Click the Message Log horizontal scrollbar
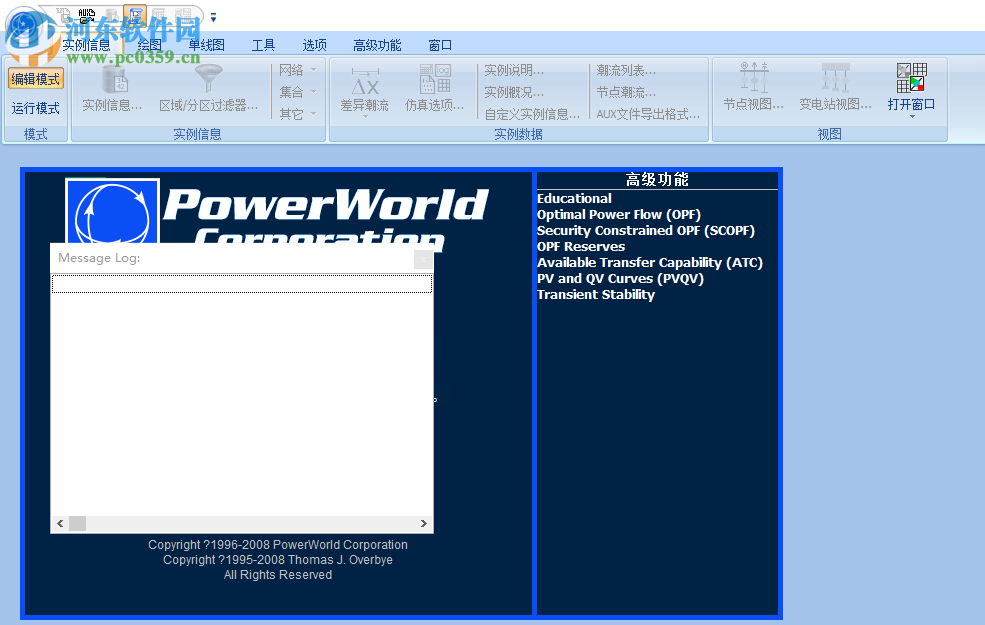The image size is (985, 625). [240, 522]
